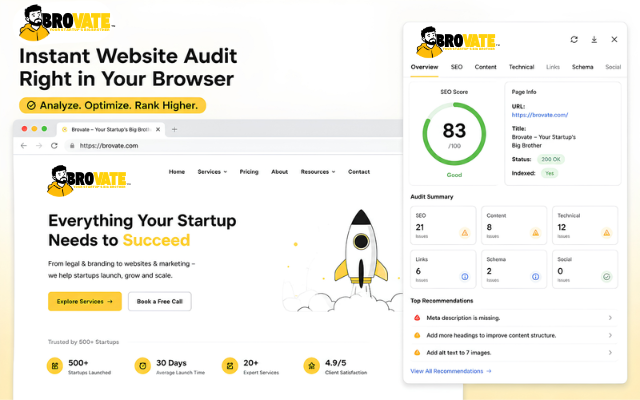This screenshot has height=400, width=640.
Task: Select the Brovate browser tab
Action: click(x=111, y=129)
